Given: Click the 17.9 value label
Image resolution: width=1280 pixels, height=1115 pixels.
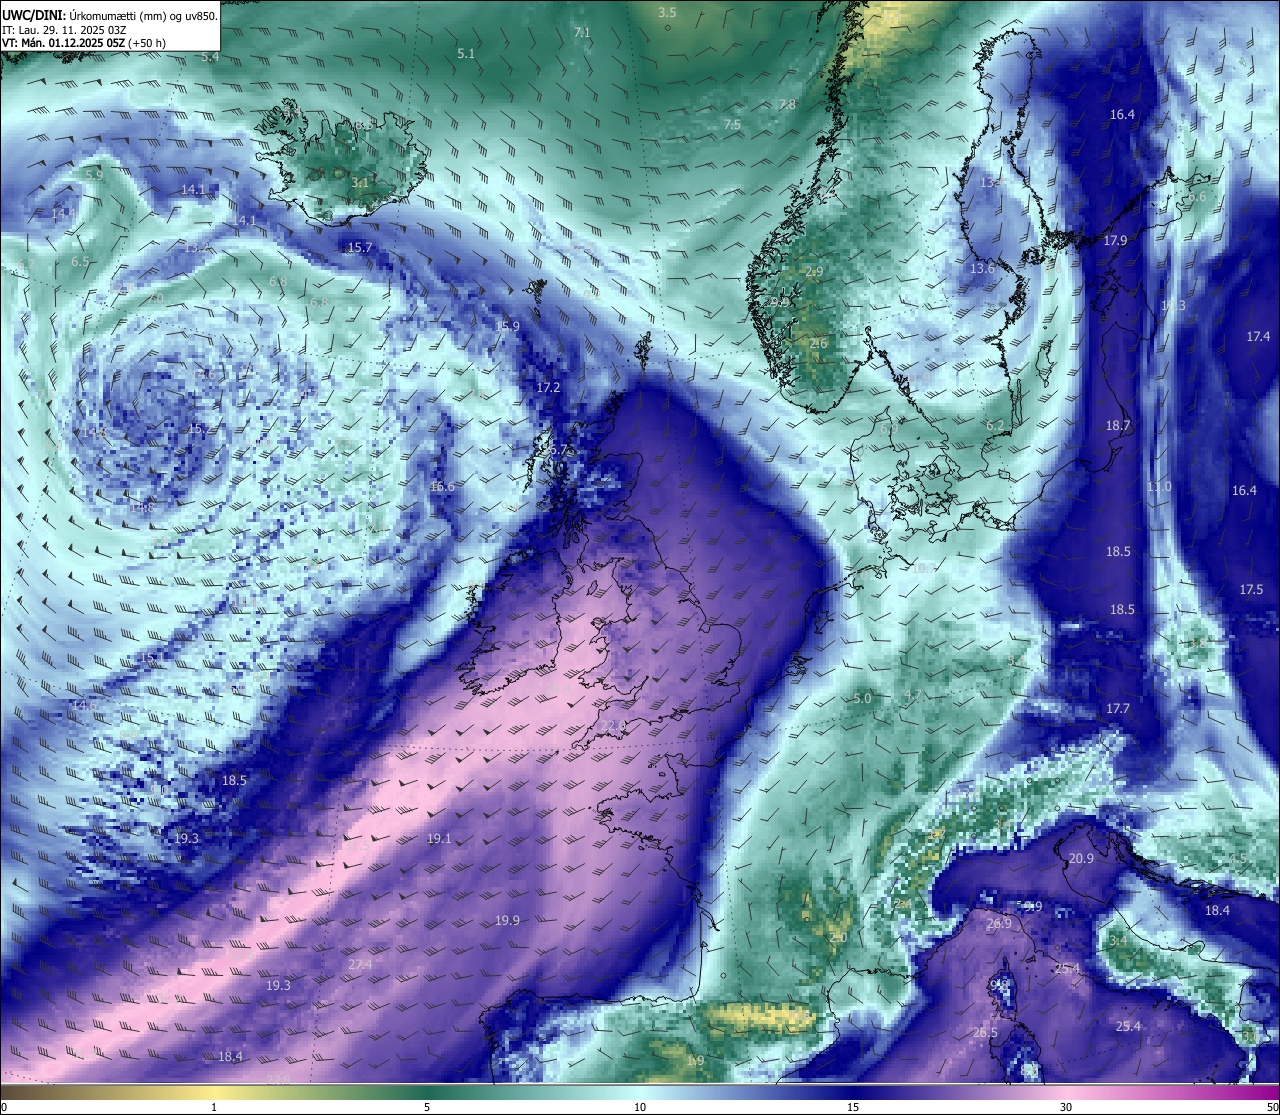Looking at the screenshot, I should point(1115,240).
